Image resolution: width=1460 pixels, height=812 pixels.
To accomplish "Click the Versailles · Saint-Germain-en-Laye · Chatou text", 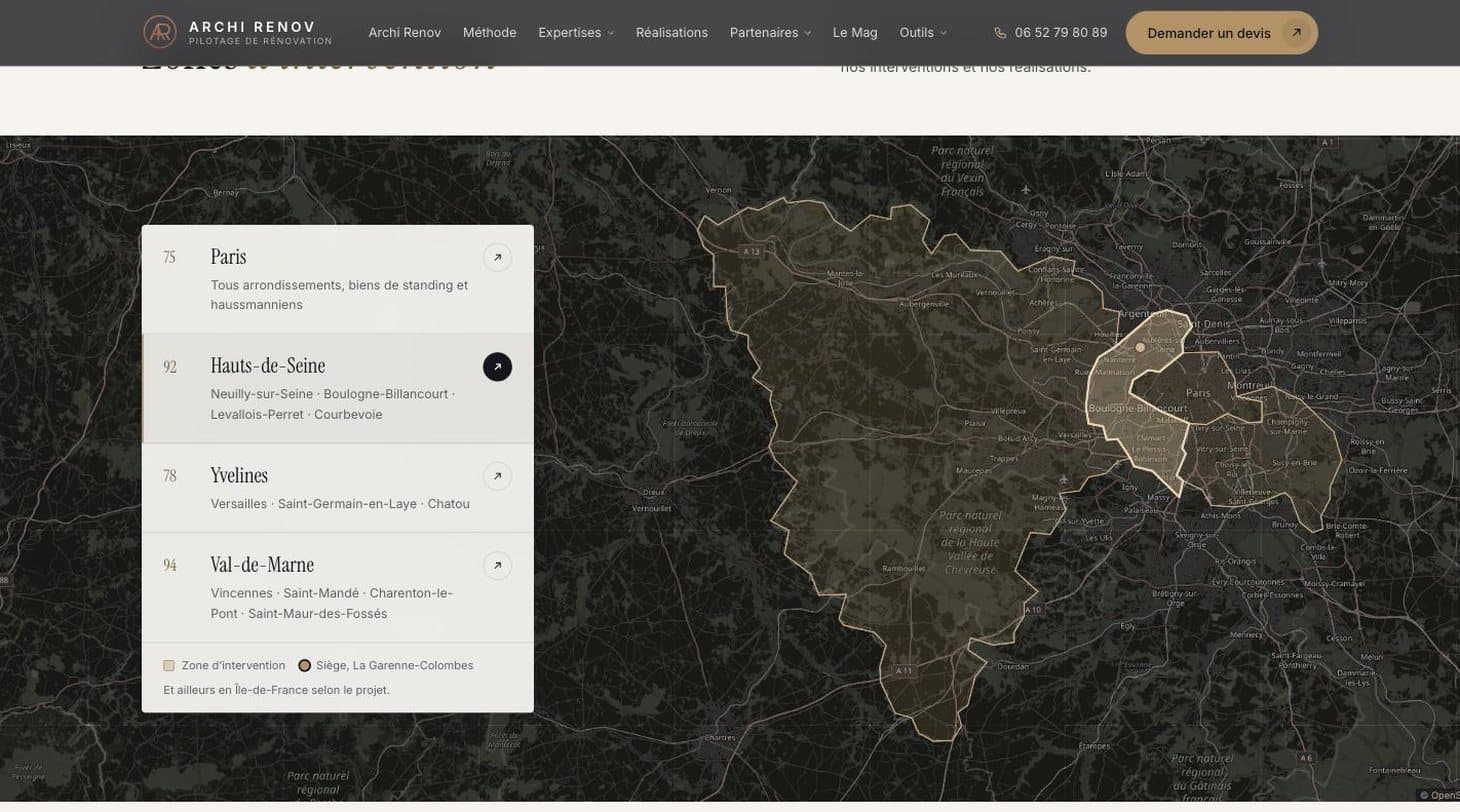I will click(340, 504).
